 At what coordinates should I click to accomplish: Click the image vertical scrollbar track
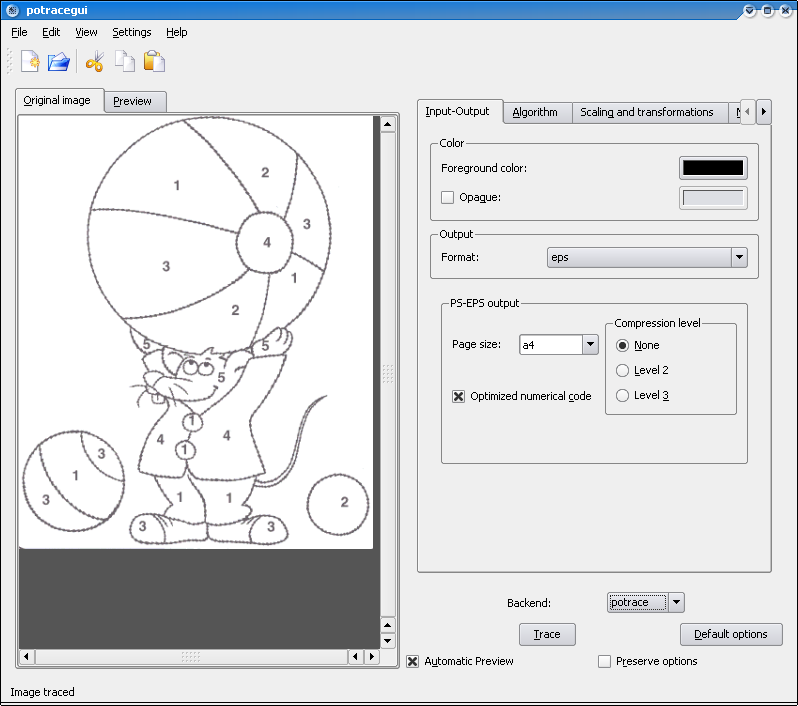[388, 375]
